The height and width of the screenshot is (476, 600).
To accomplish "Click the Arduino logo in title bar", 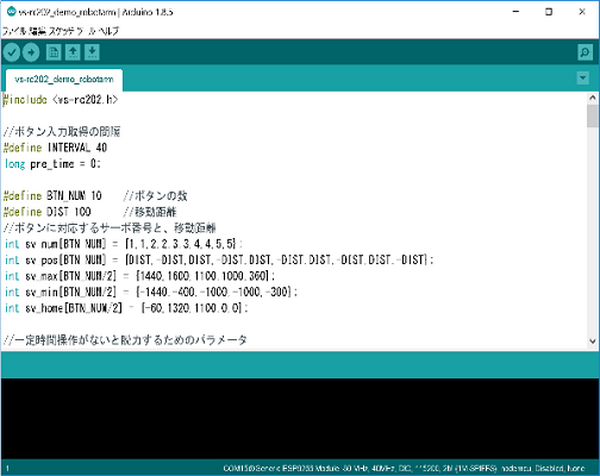I will 9,10.
